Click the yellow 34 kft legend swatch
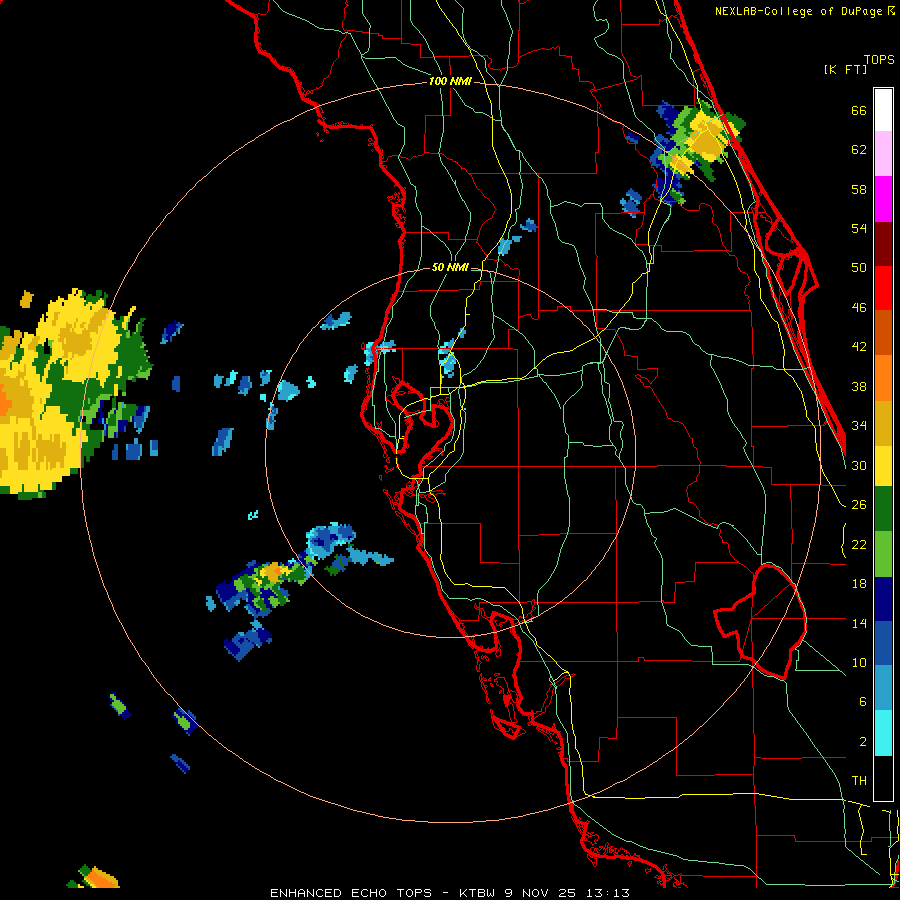 883,466
